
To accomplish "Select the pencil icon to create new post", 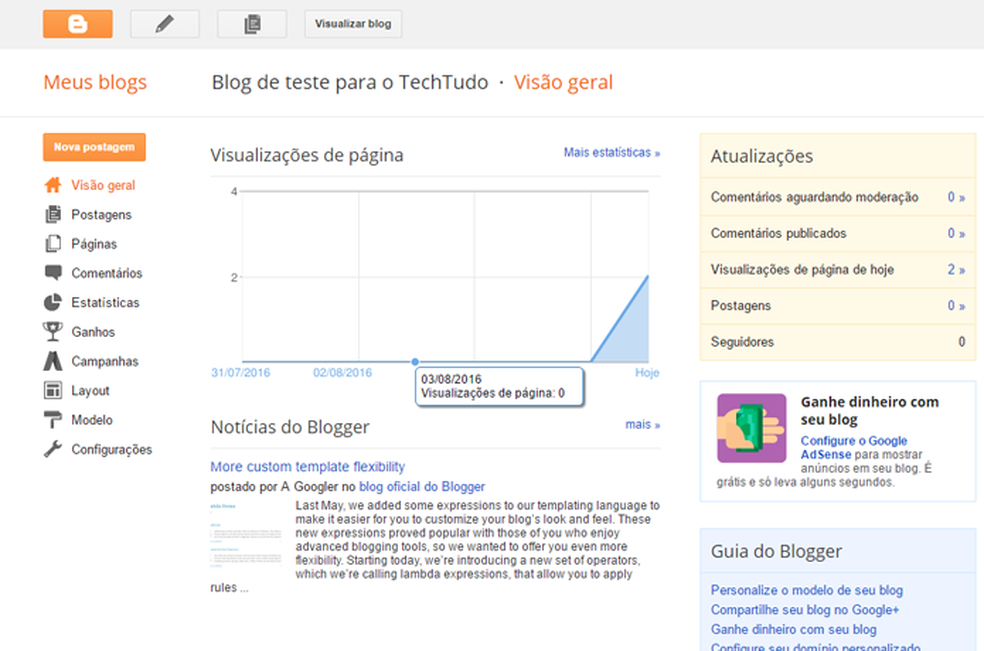I will click(x=164, y=23).
